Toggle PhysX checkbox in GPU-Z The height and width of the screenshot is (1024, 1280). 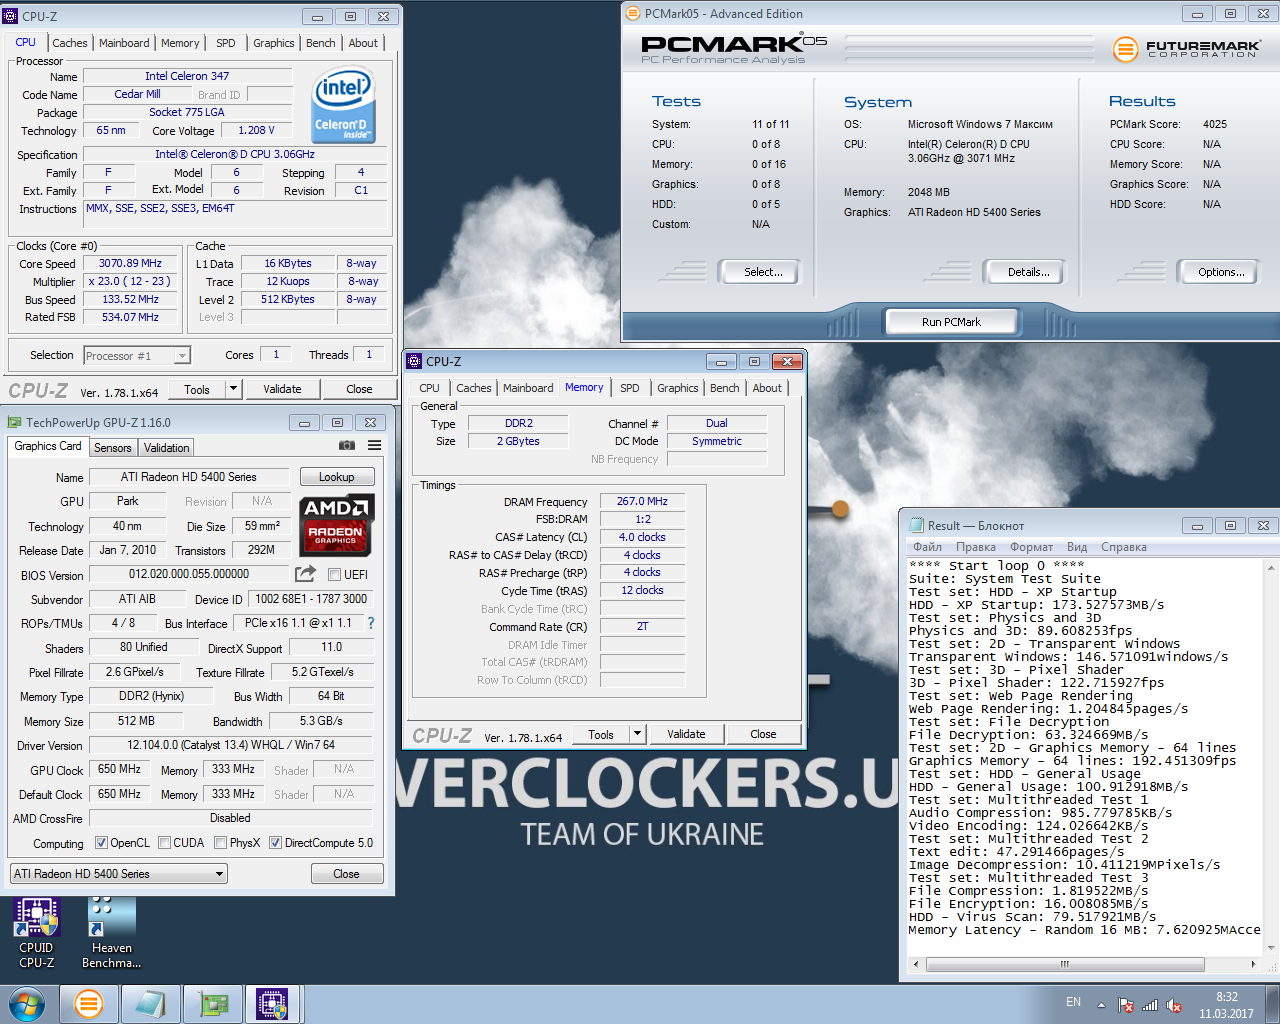coord(220,843)
